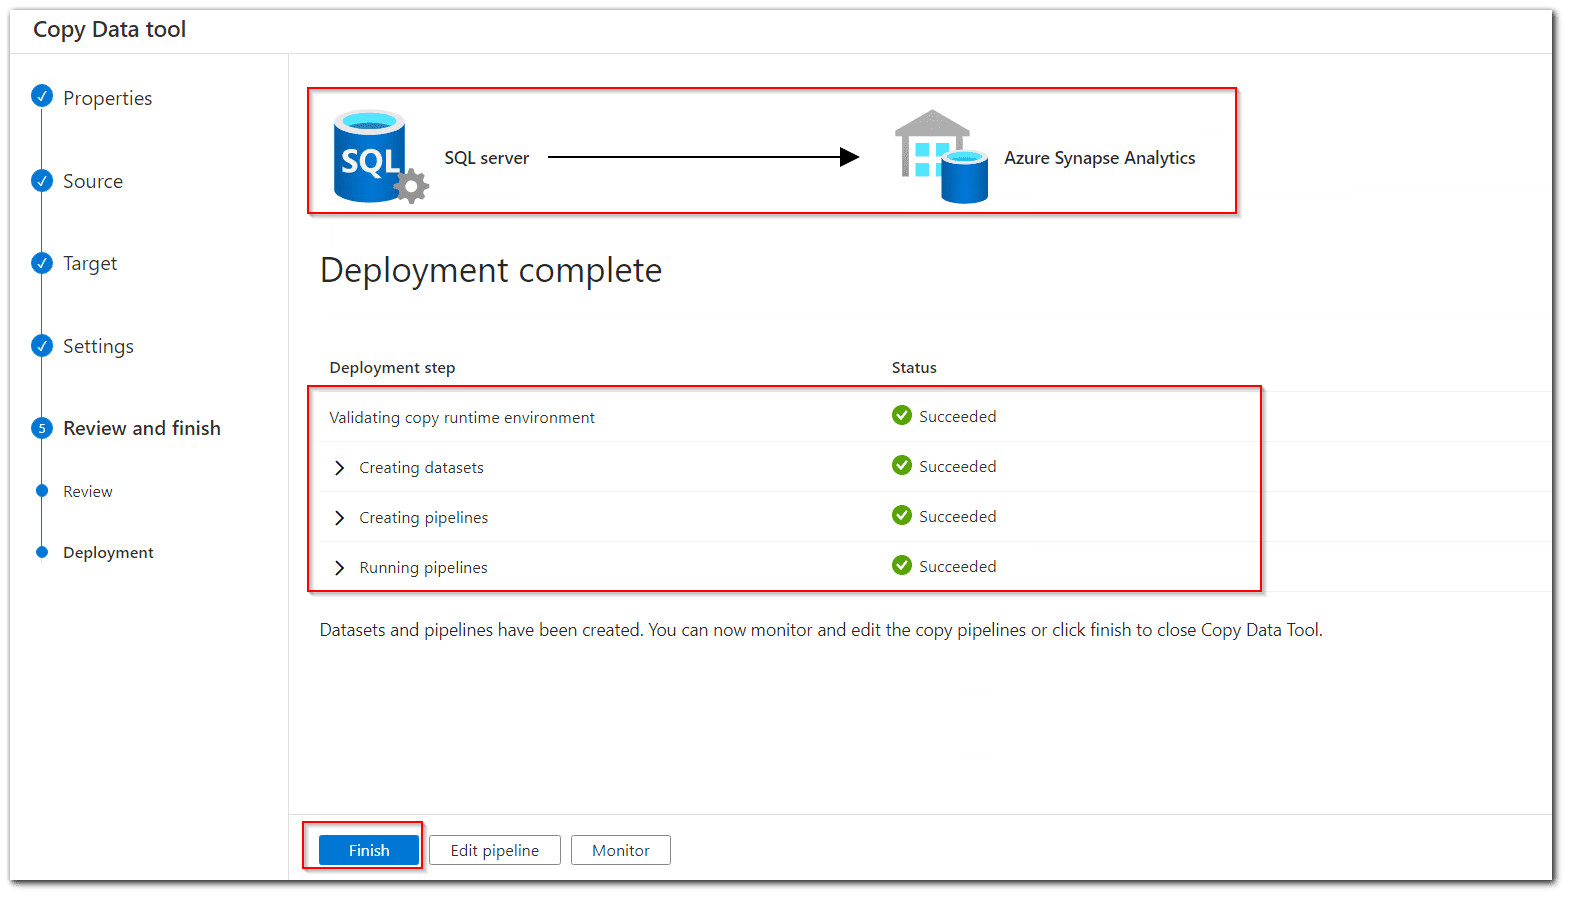The height and width of the screenshot is (898, 1570).
Task: Click Succeeded status for Creating datasets
Action: pos(958,466)
